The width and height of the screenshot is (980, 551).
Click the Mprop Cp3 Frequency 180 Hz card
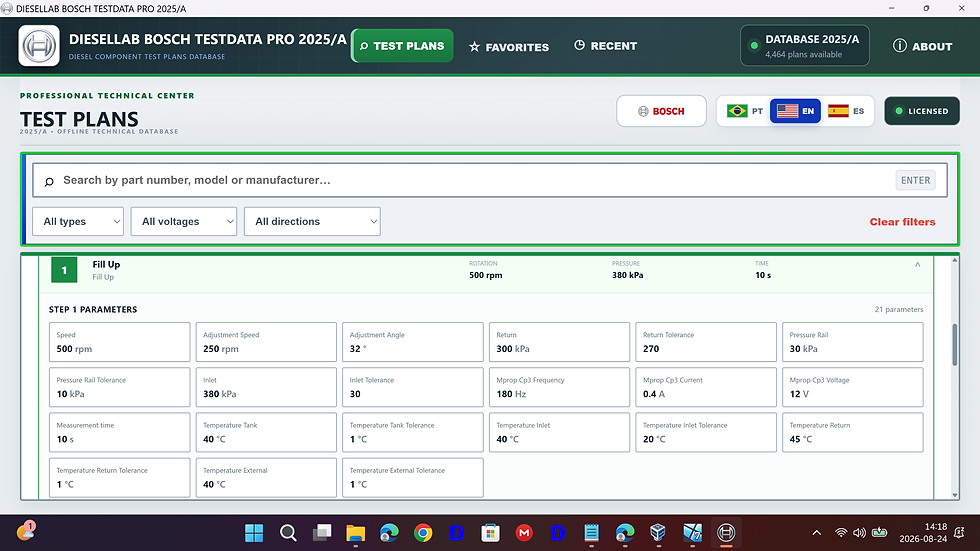tap(559, 387)
